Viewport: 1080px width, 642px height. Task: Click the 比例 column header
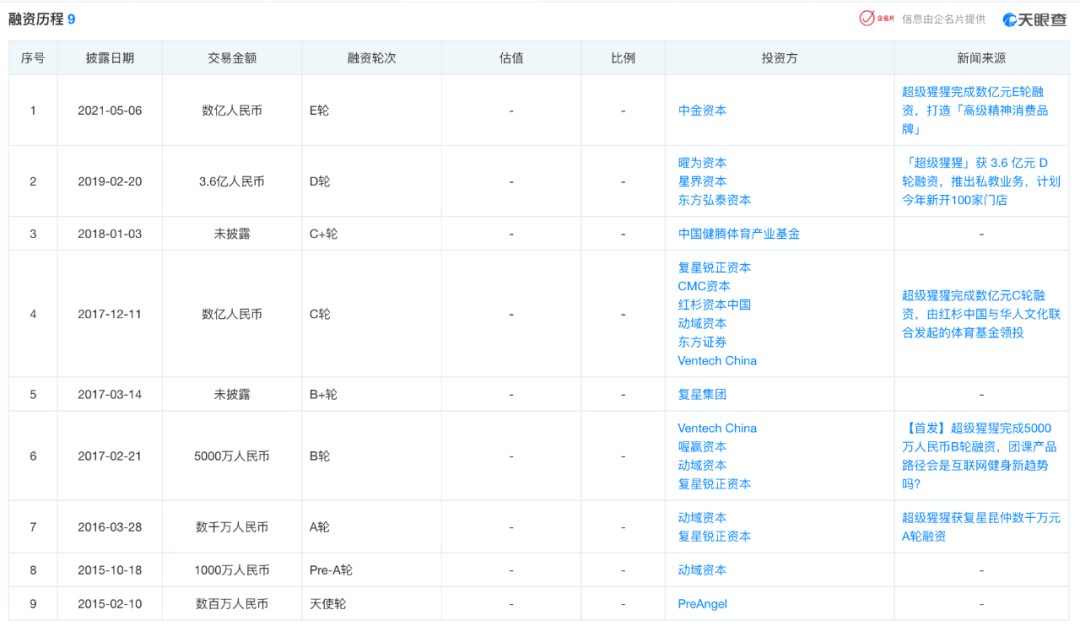coord(623,58)
